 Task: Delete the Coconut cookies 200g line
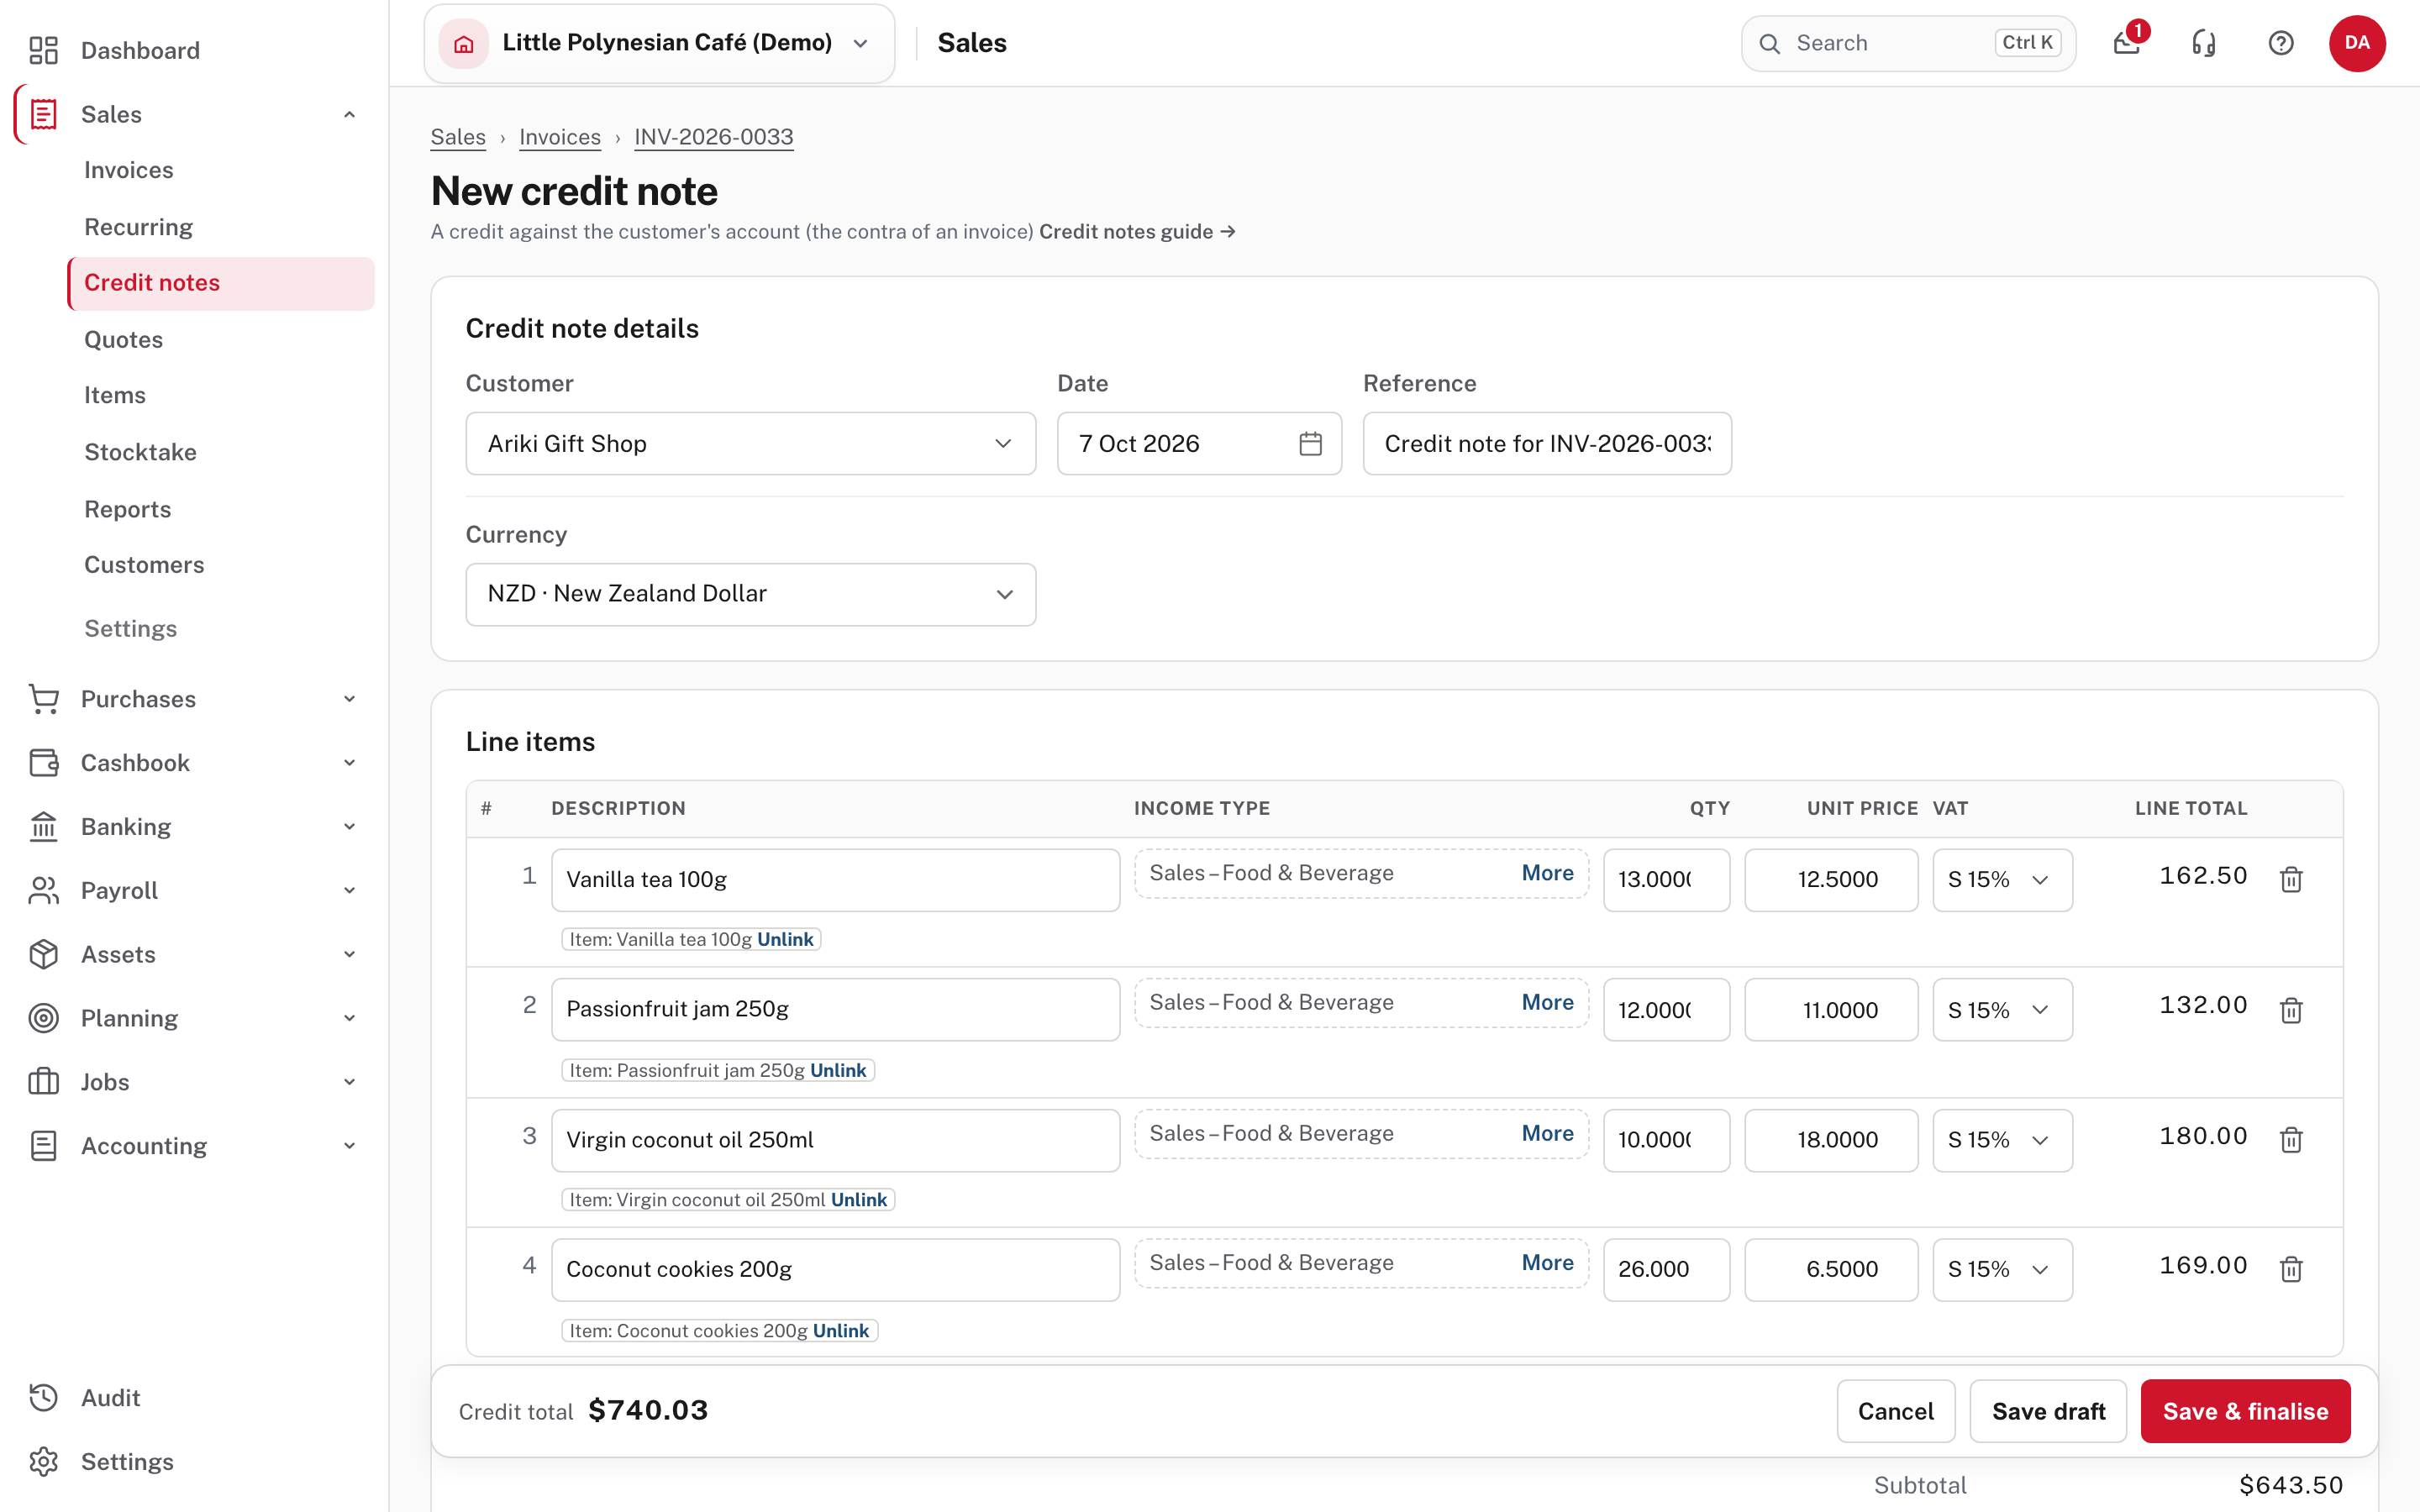pos(2290,1269)
